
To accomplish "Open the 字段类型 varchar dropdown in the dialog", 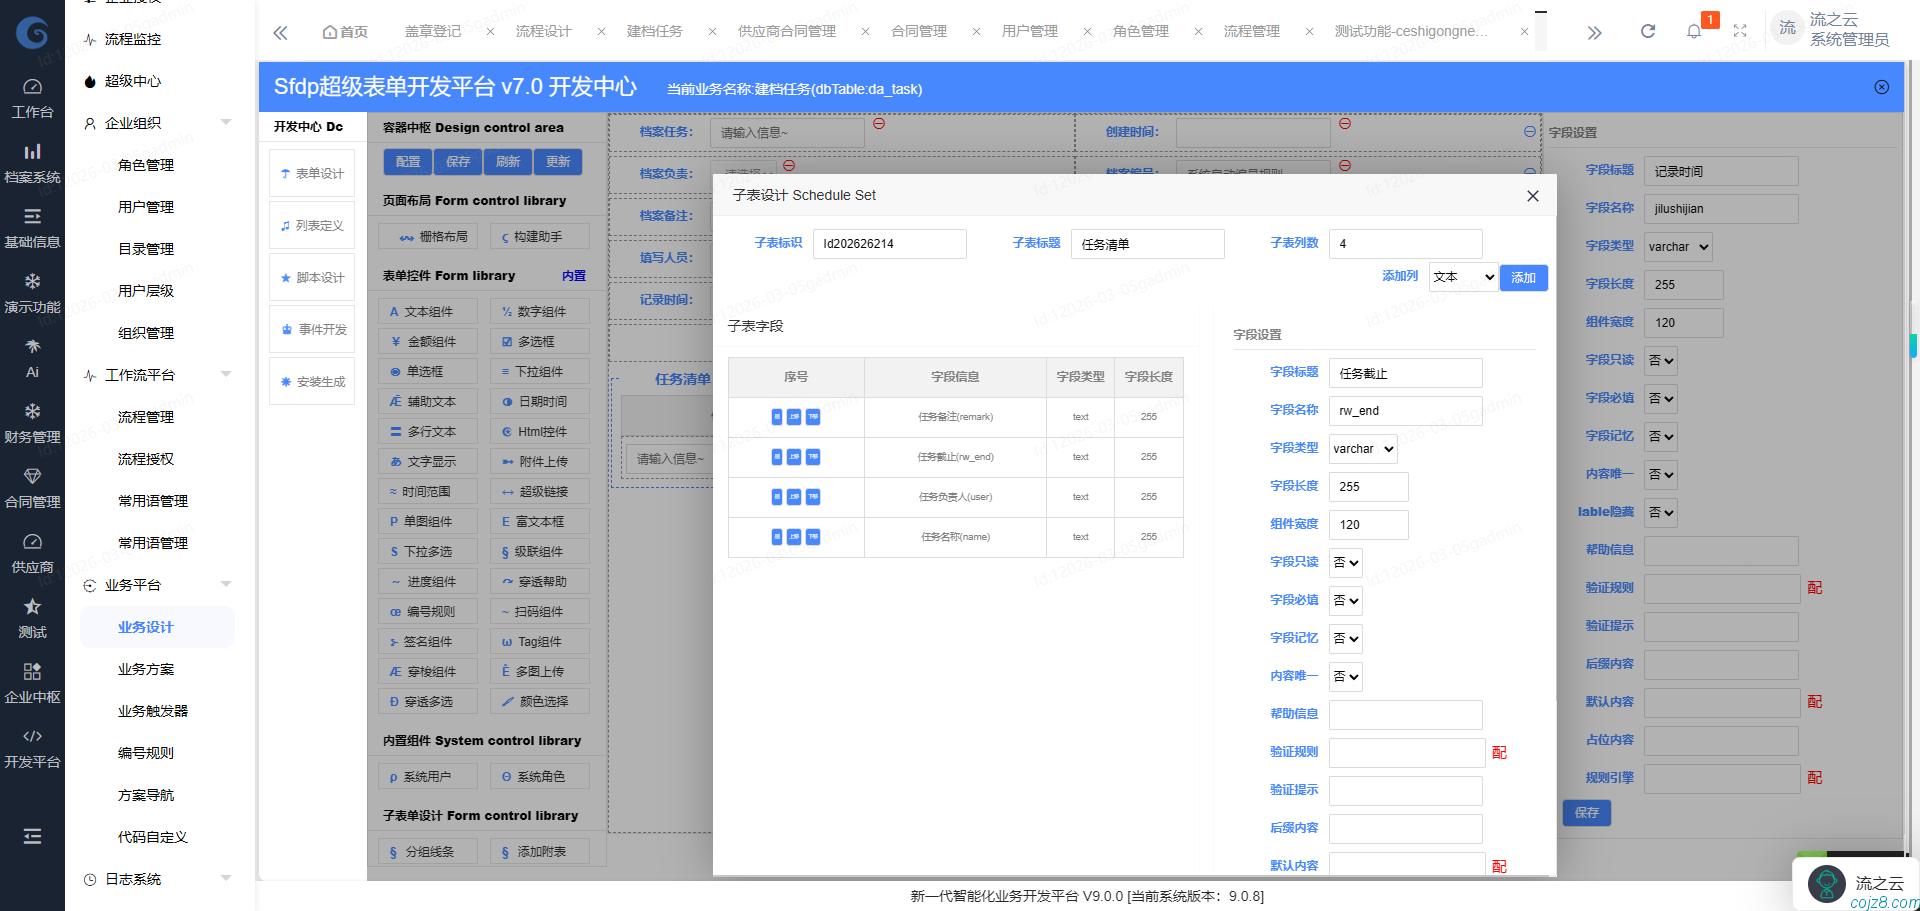I will pos(1363,449).
